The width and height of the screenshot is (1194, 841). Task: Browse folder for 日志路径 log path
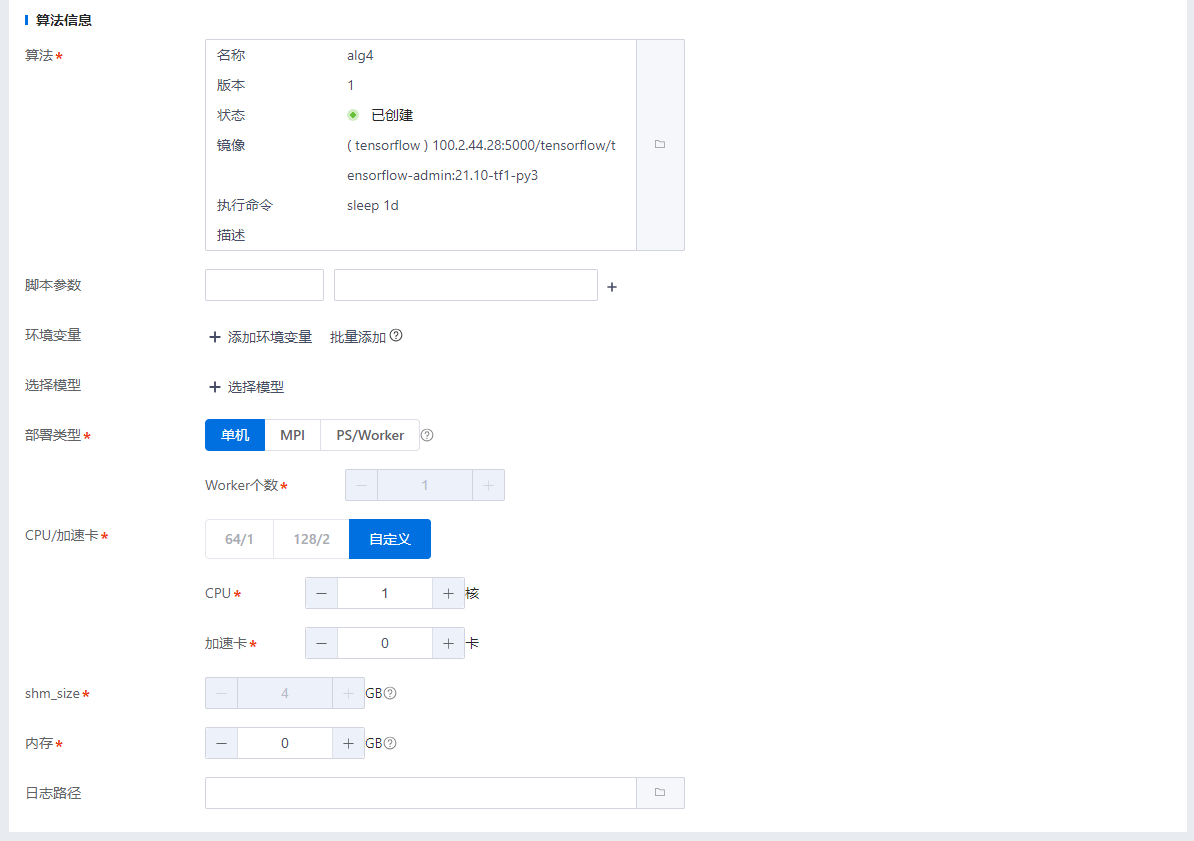coord(660,793)
